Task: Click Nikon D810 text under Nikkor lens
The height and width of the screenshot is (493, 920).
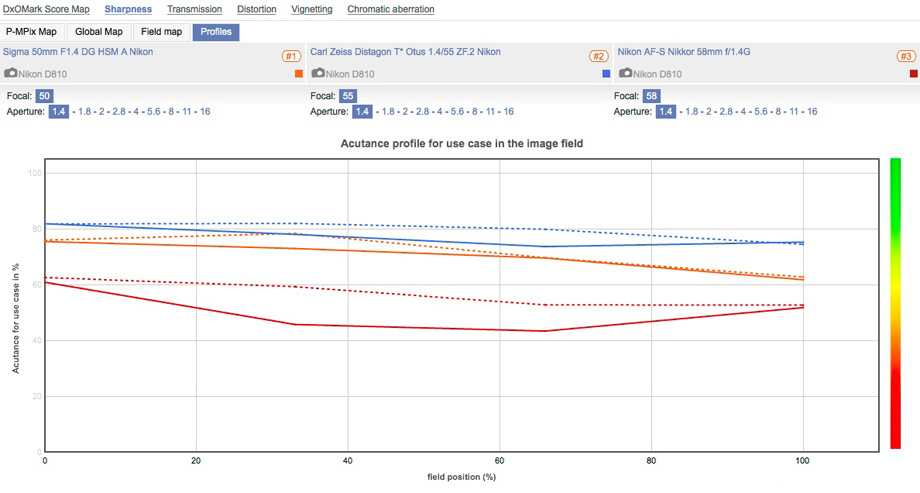Action: pyautogui.click(x=657, y=74)
